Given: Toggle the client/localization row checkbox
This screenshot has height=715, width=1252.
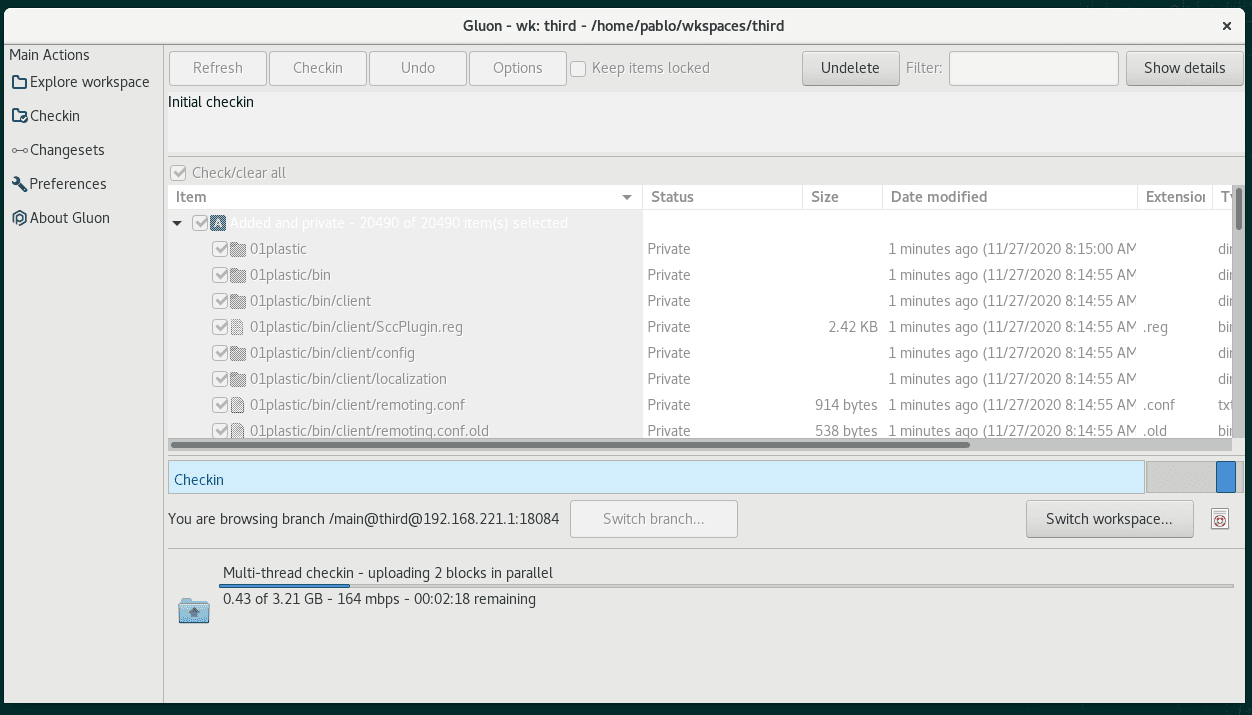Looking at the screenshot, I should [x=220, y=379].
